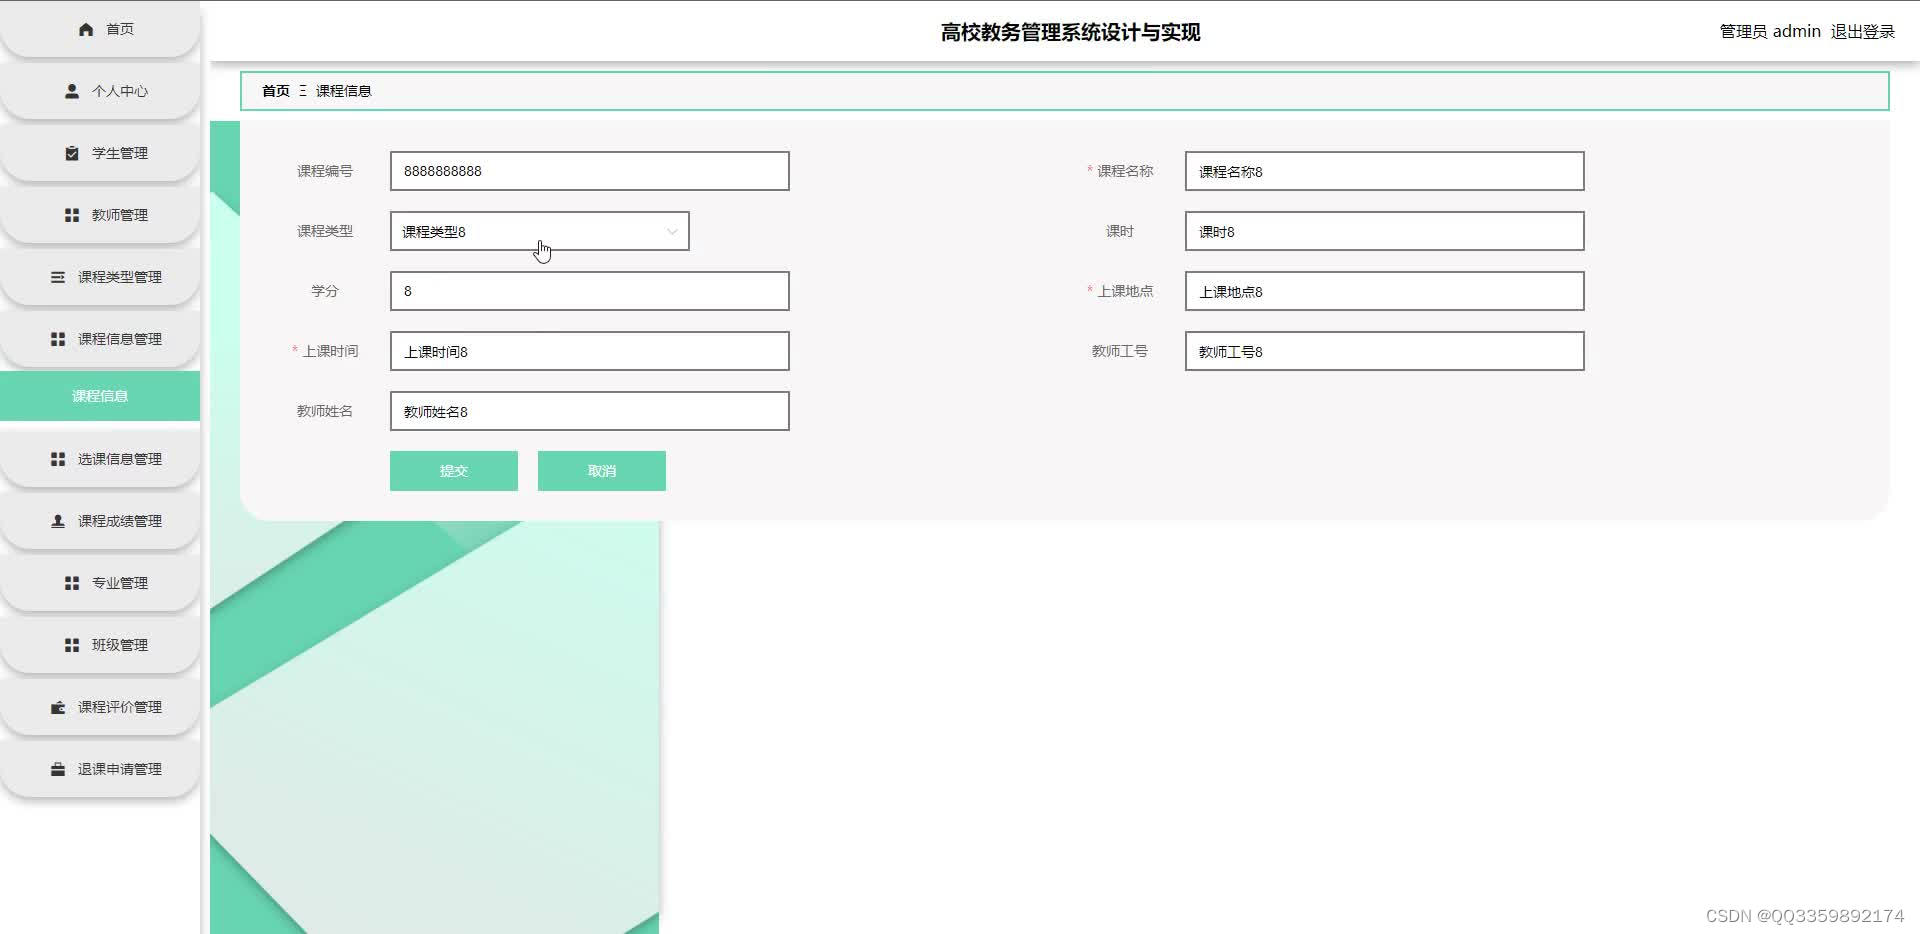
Task: Collapse the 课程信息管理 menu
Action: pyautogui.click(x=100, y=339)
